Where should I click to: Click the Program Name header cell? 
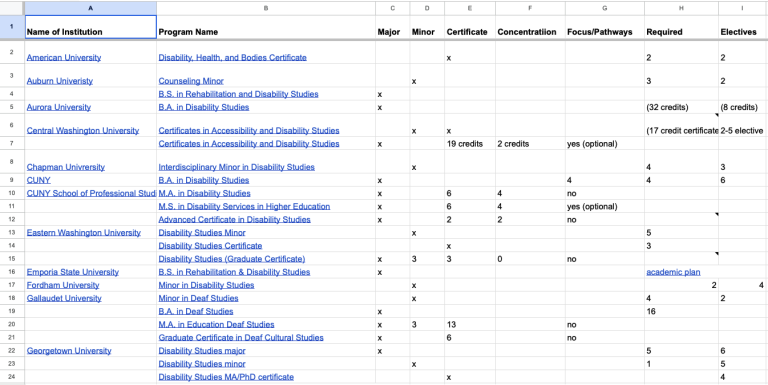266,27
